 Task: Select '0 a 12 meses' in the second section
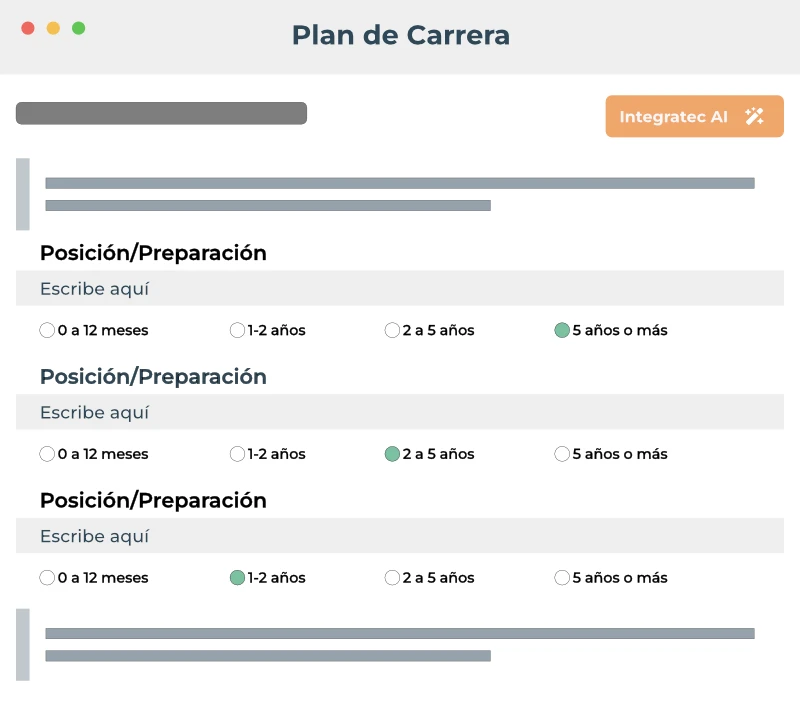click(47, 454)
